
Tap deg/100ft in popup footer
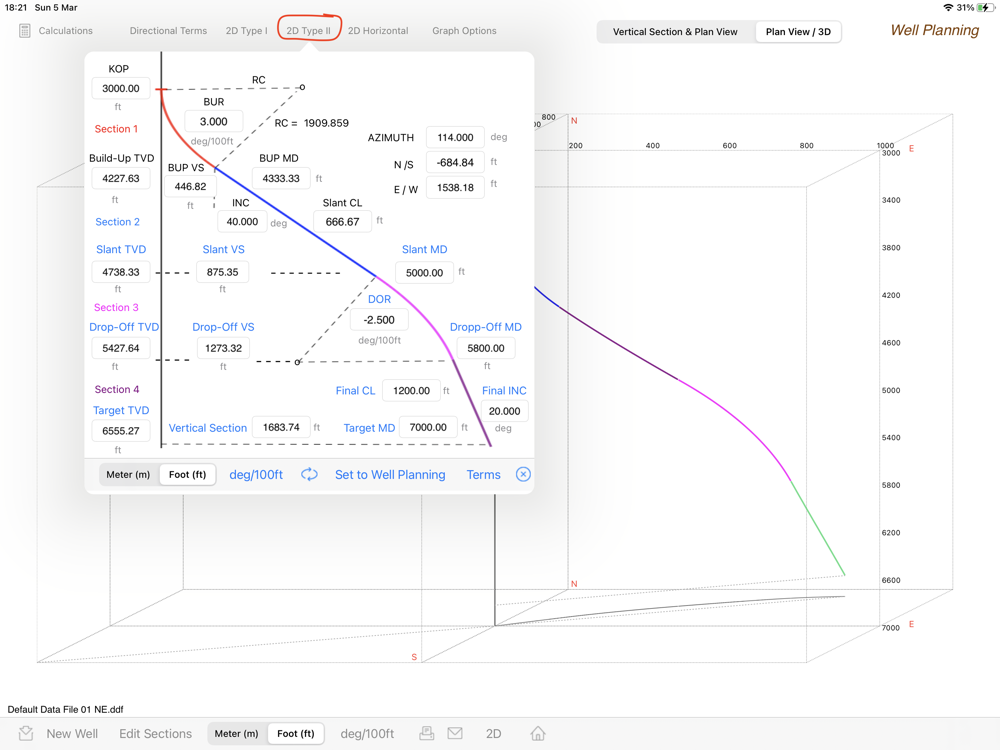[x=256, y=474]
